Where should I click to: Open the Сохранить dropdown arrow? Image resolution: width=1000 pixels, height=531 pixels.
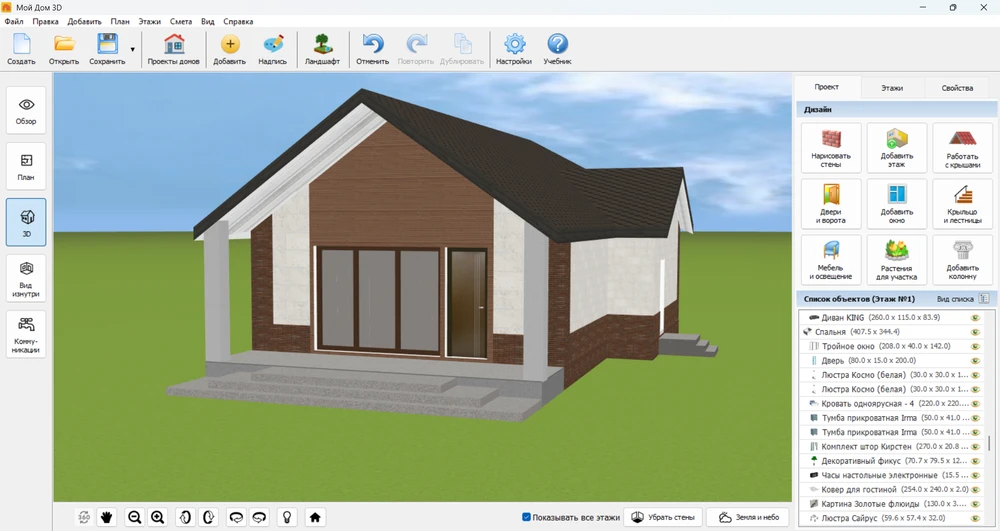click(x=133, y=48)
